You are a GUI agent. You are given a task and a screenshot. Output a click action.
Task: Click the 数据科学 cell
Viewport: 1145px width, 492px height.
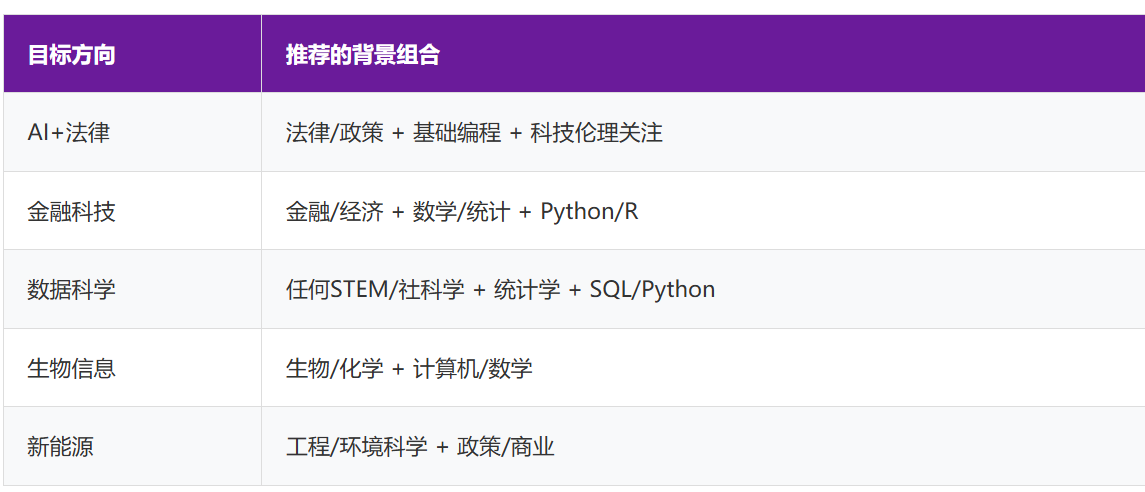(71, 290)
